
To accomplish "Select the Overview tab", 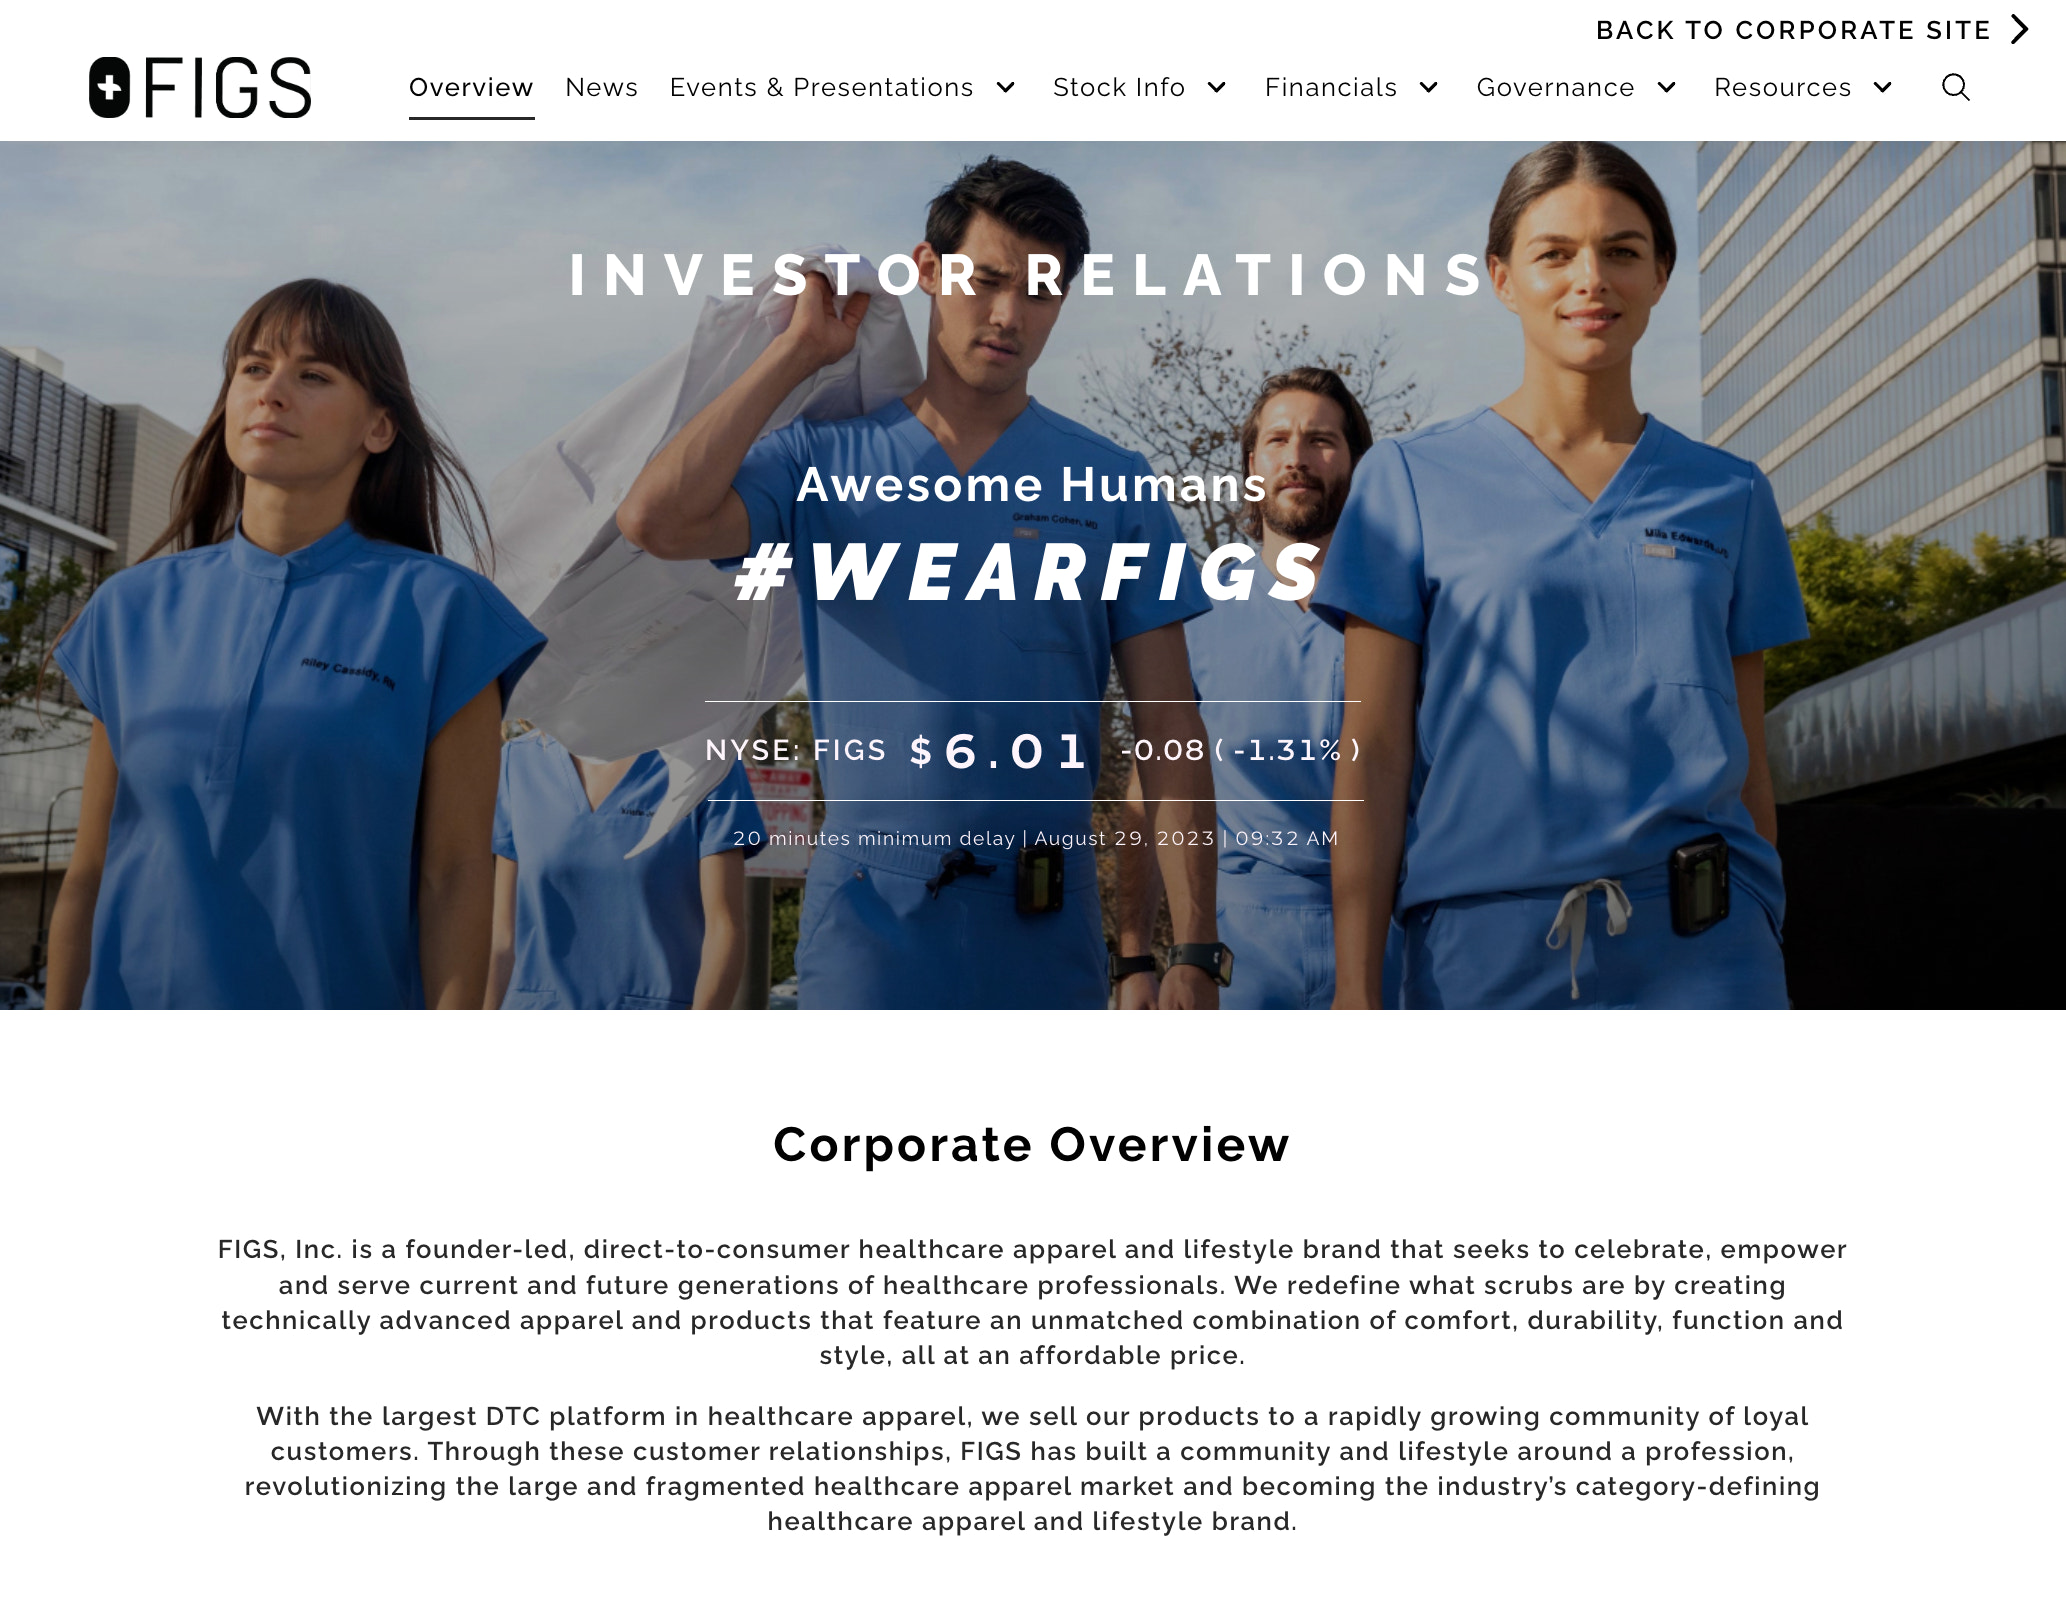I will 471,87.
